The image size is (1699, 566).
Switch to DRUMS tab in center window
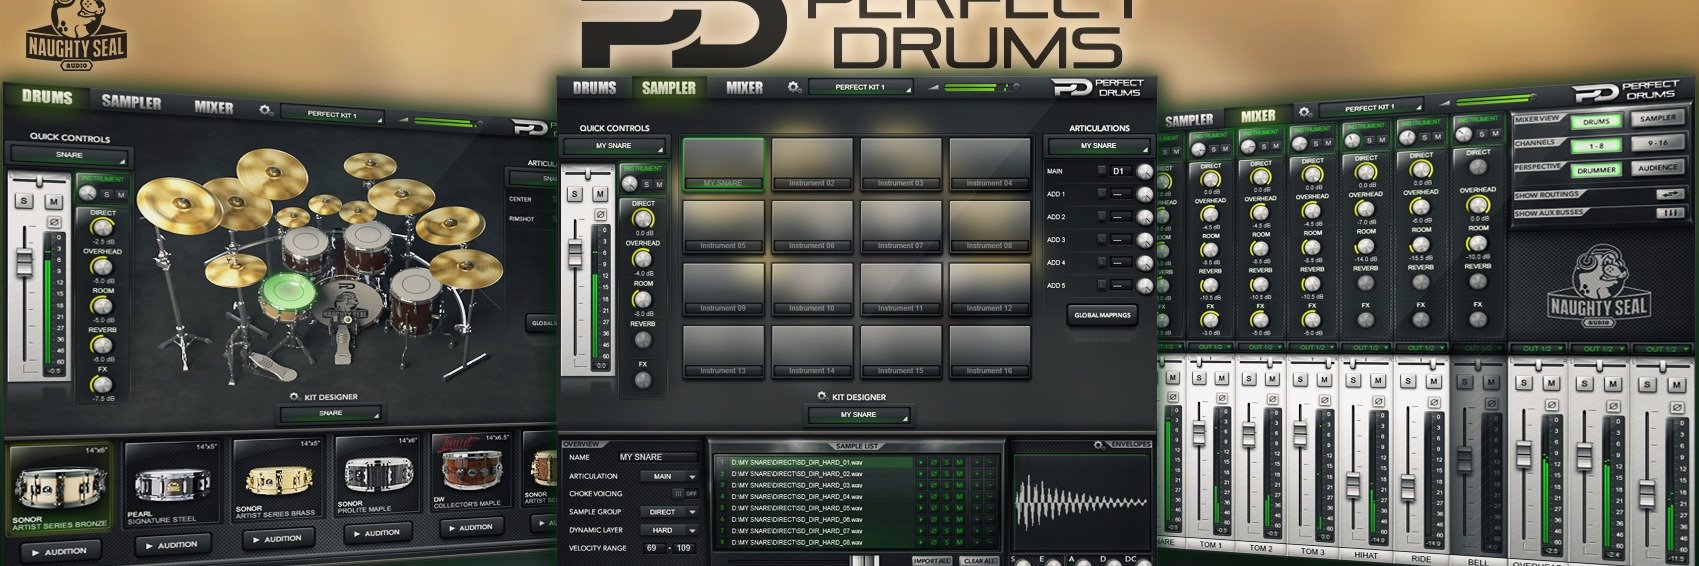click(x=595, y=88)
